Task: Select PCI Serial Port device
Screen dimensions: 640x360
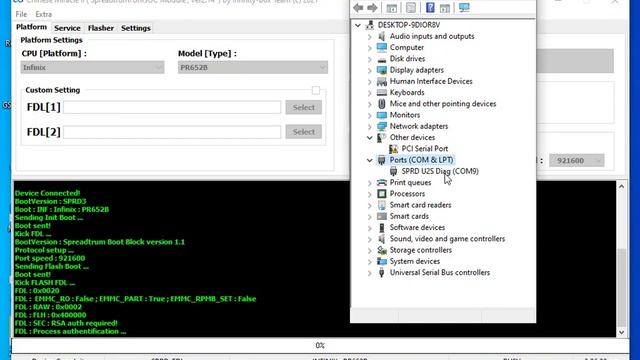Action: point(424,149)
